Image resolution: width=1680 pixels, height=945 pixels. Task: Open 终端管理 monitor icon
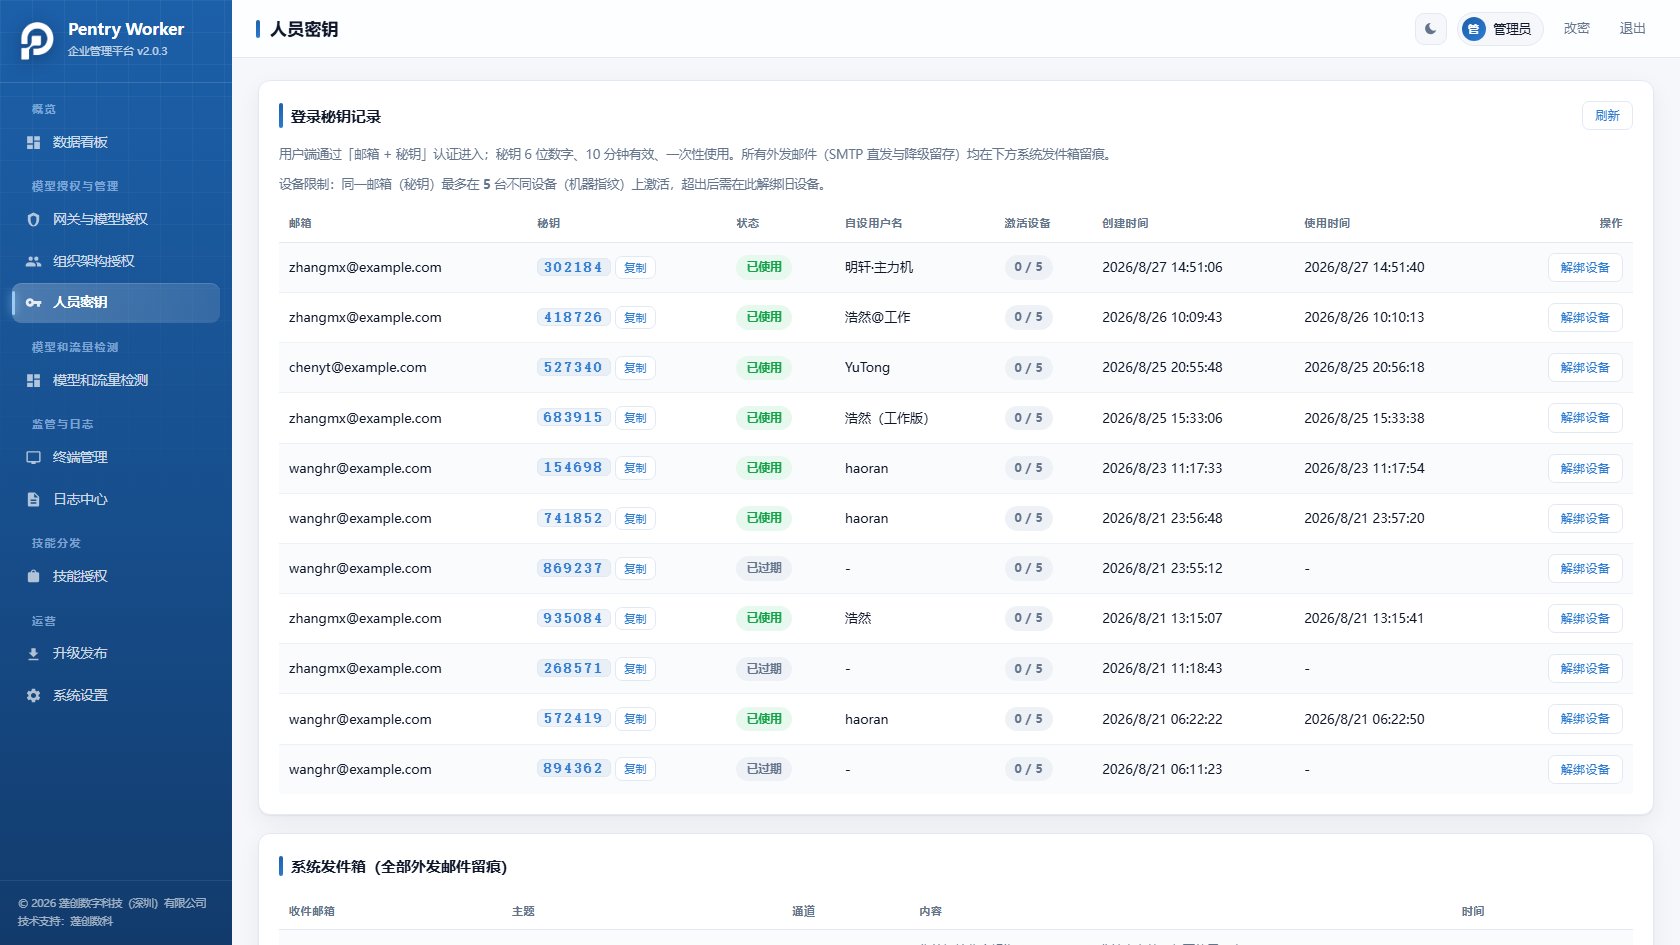pyautogui.click(x=33, y=457)
